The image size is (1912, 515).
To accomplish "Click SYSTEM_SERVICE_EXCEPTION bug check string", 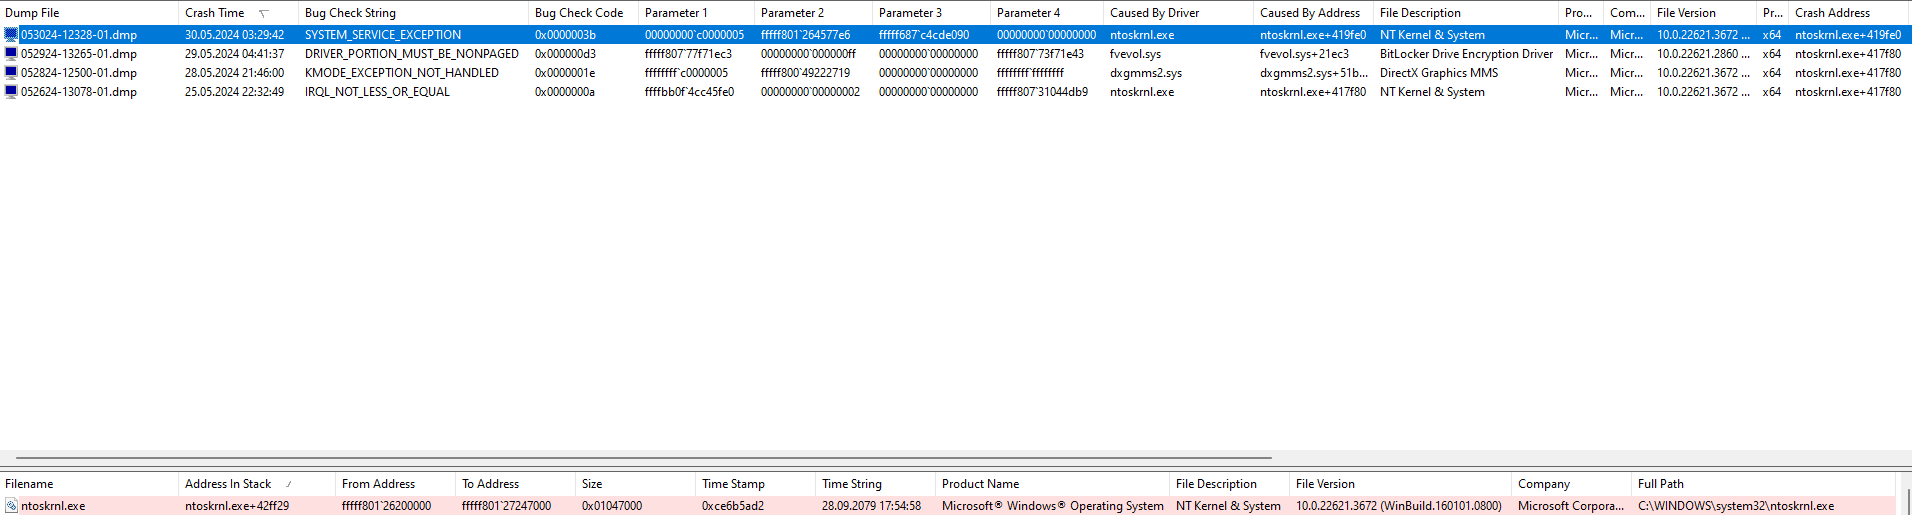I will click(x=383, y=34).
